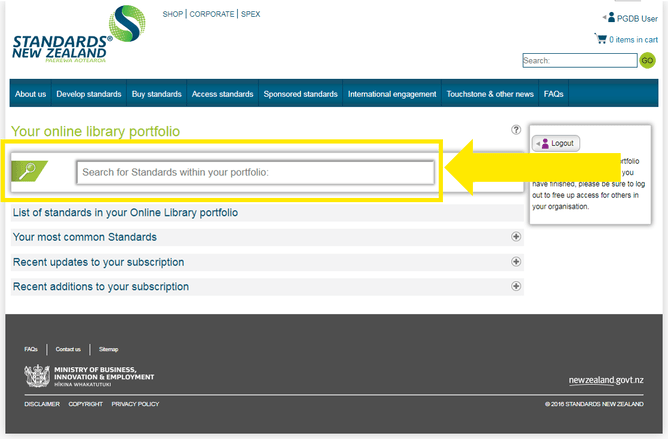Open the 0 items in cart link

coord(634,40)
